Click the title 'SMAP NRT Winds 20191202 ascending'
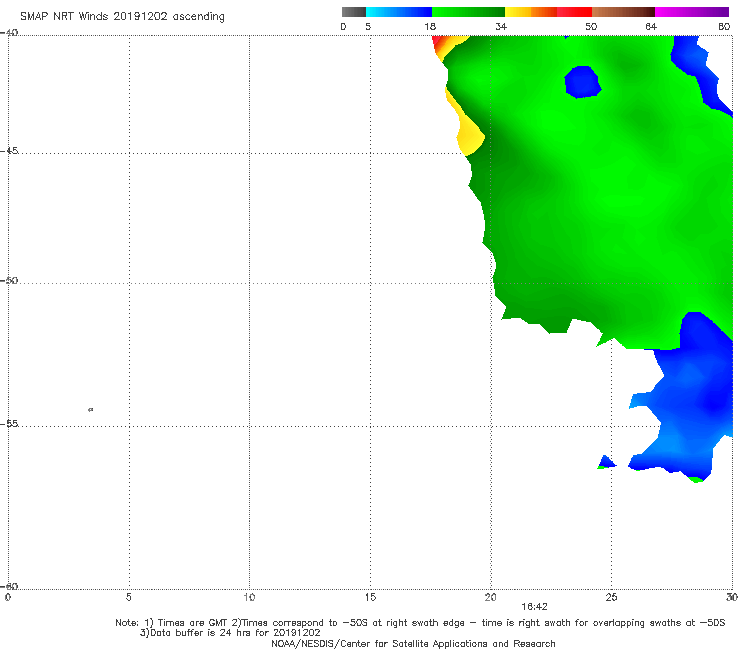The width and height of the screenshot is (740, 650). click(122, 16)
